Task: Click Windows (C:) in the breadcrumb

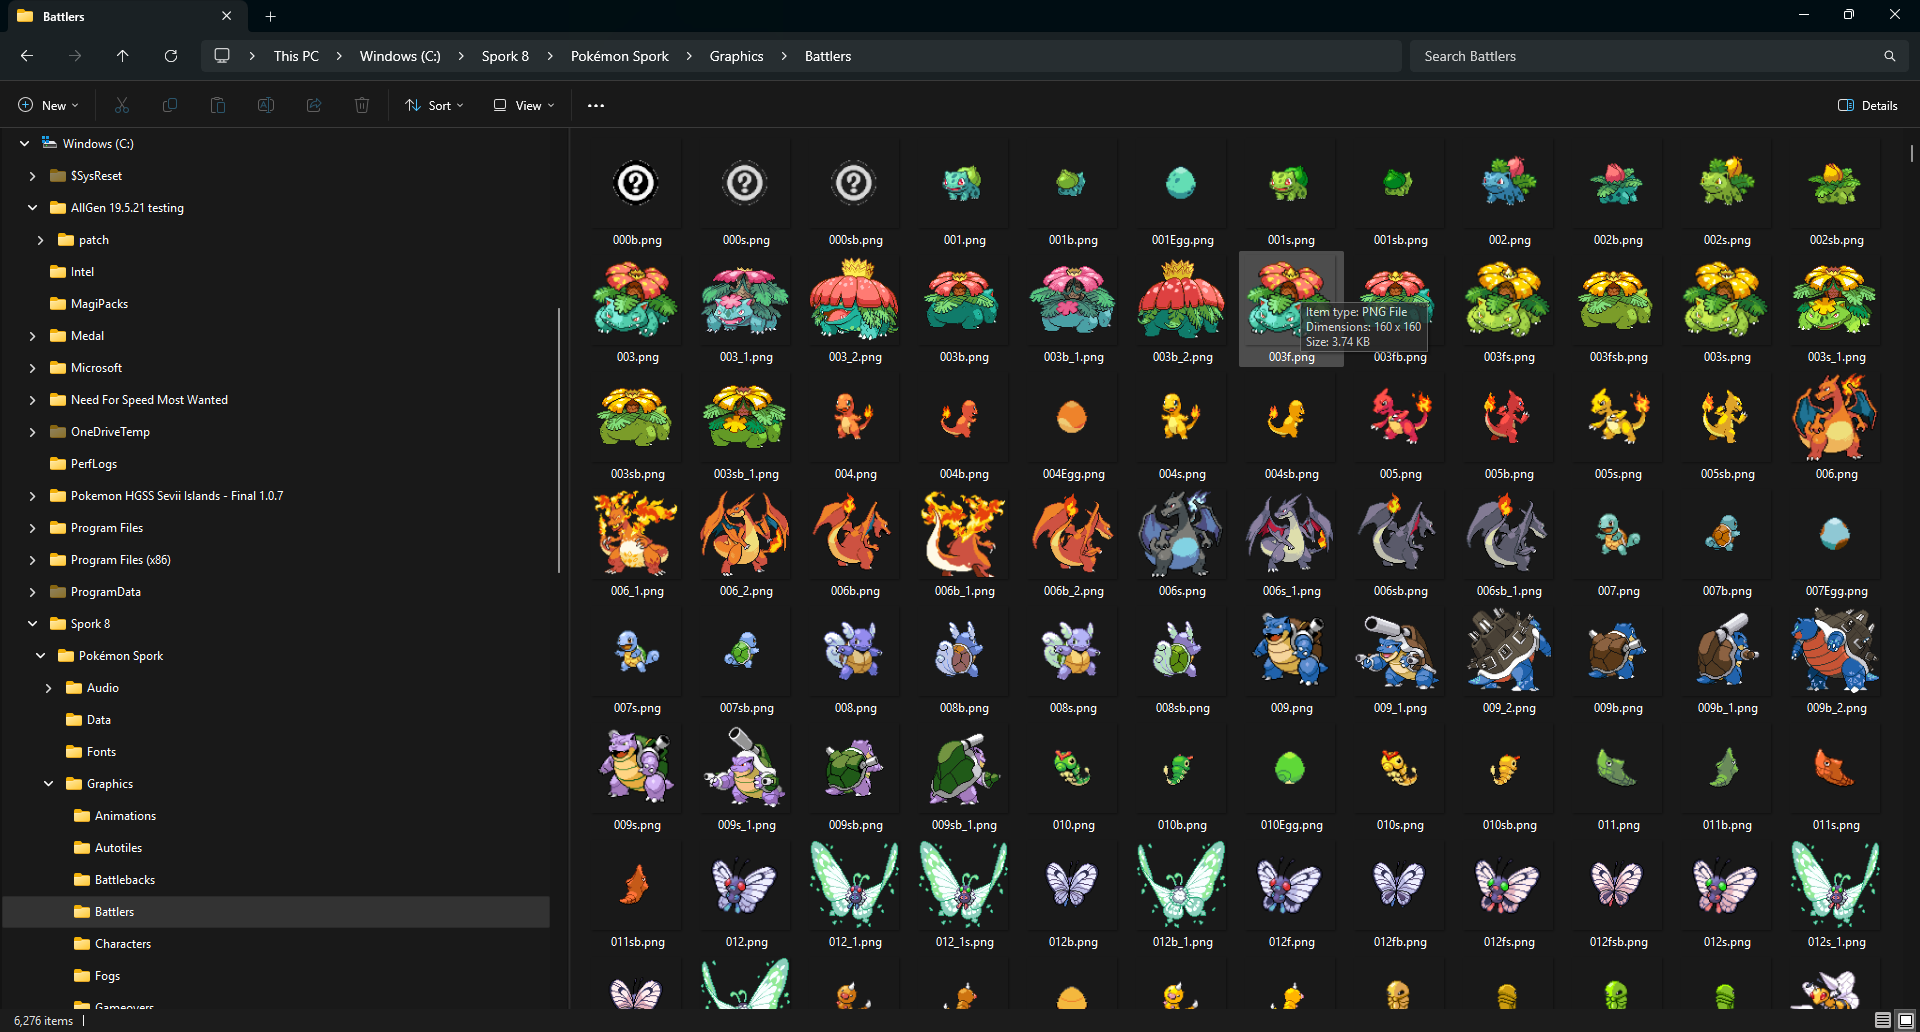Action: point(400,56)
